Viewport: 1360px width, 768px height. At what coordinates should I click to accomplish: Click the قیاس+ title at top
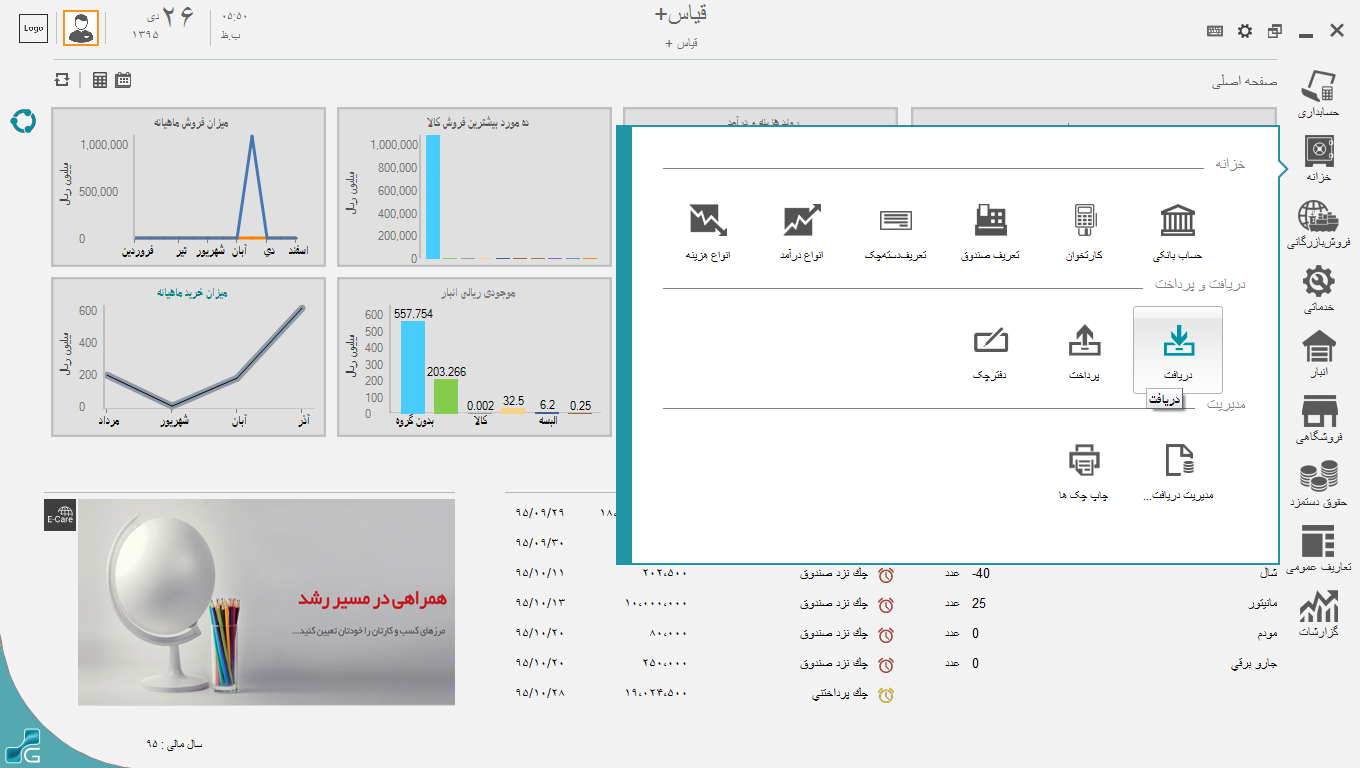680,14
